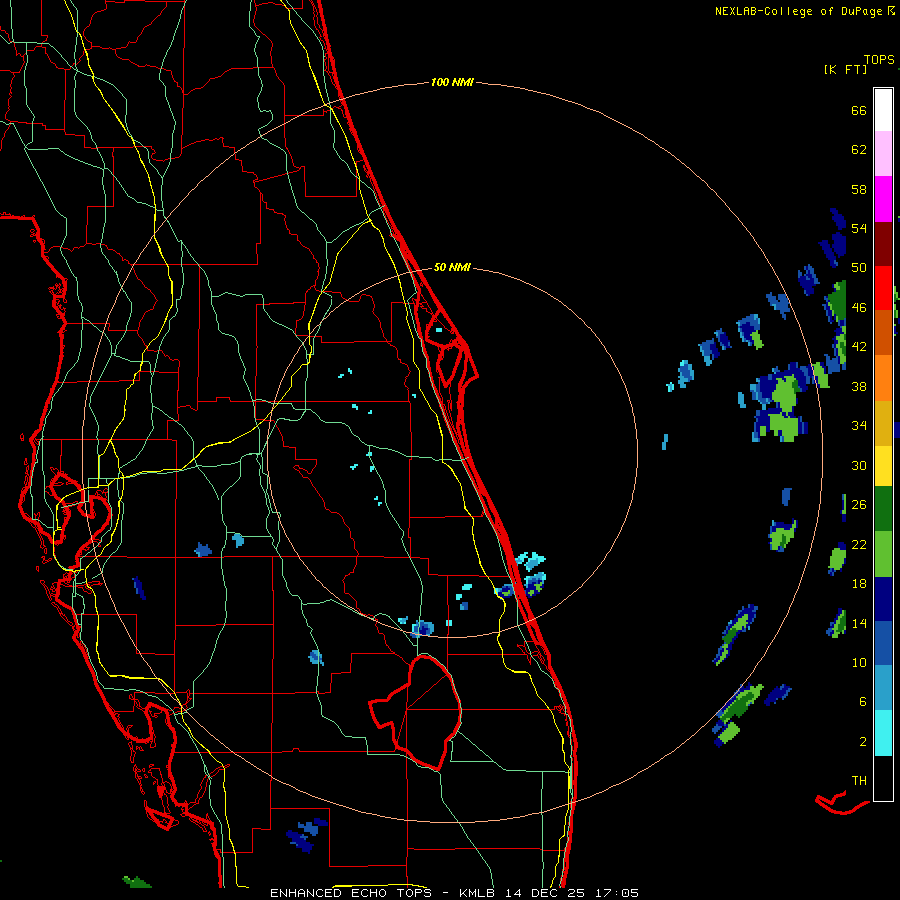Viewport: 900px width, 900px height.
Task: Click the "TH" threshold legend label
Action: (x=859, y=781)
